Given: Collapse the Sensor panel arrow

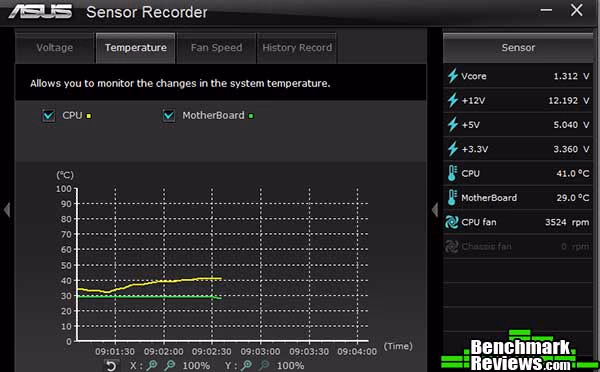Looking at the screenshot, I should tap(435, 210).
